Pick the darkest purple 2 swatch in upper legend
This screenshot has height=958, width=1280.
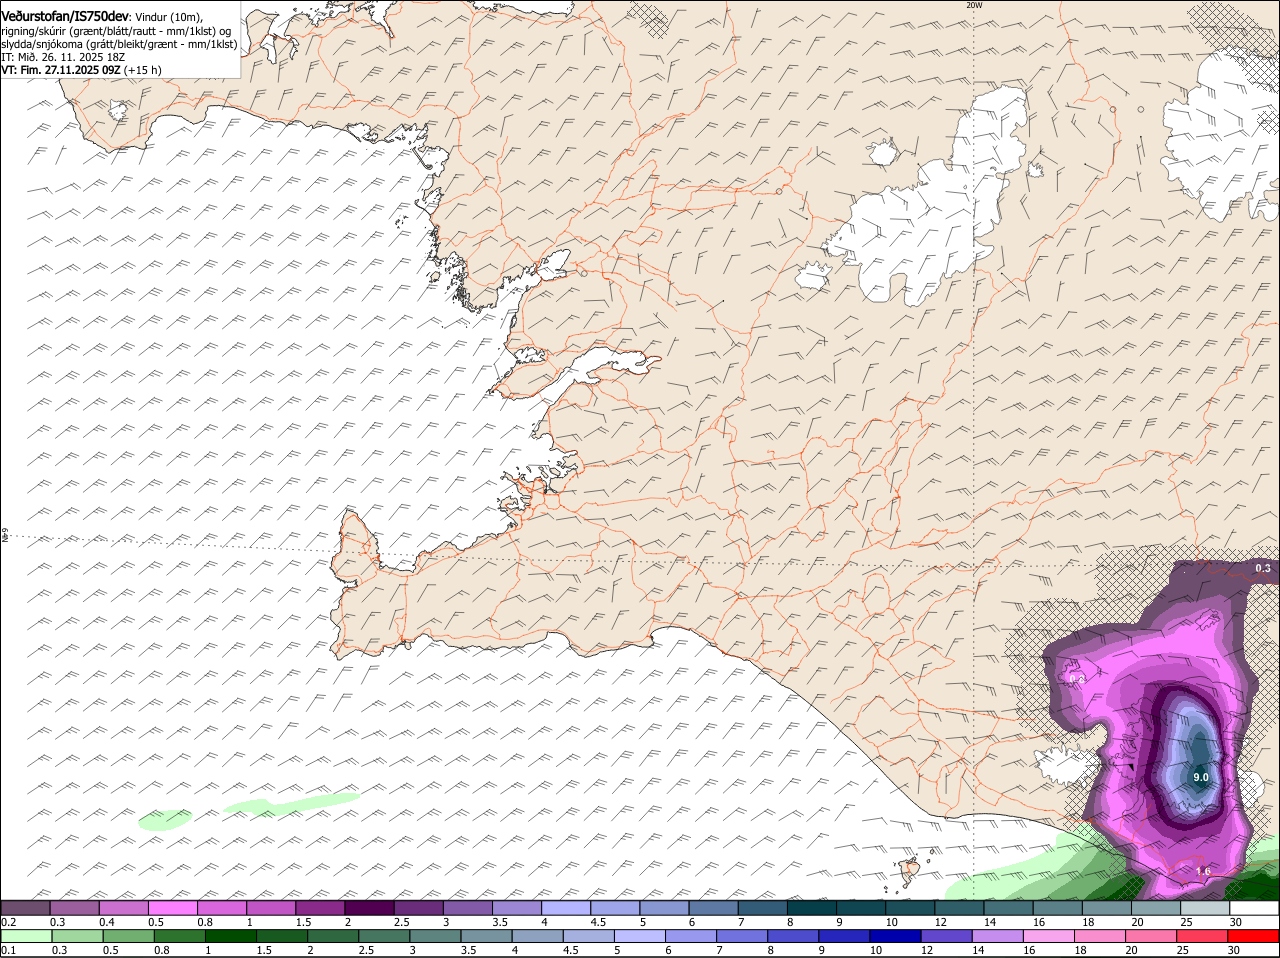tap(369, 908)
